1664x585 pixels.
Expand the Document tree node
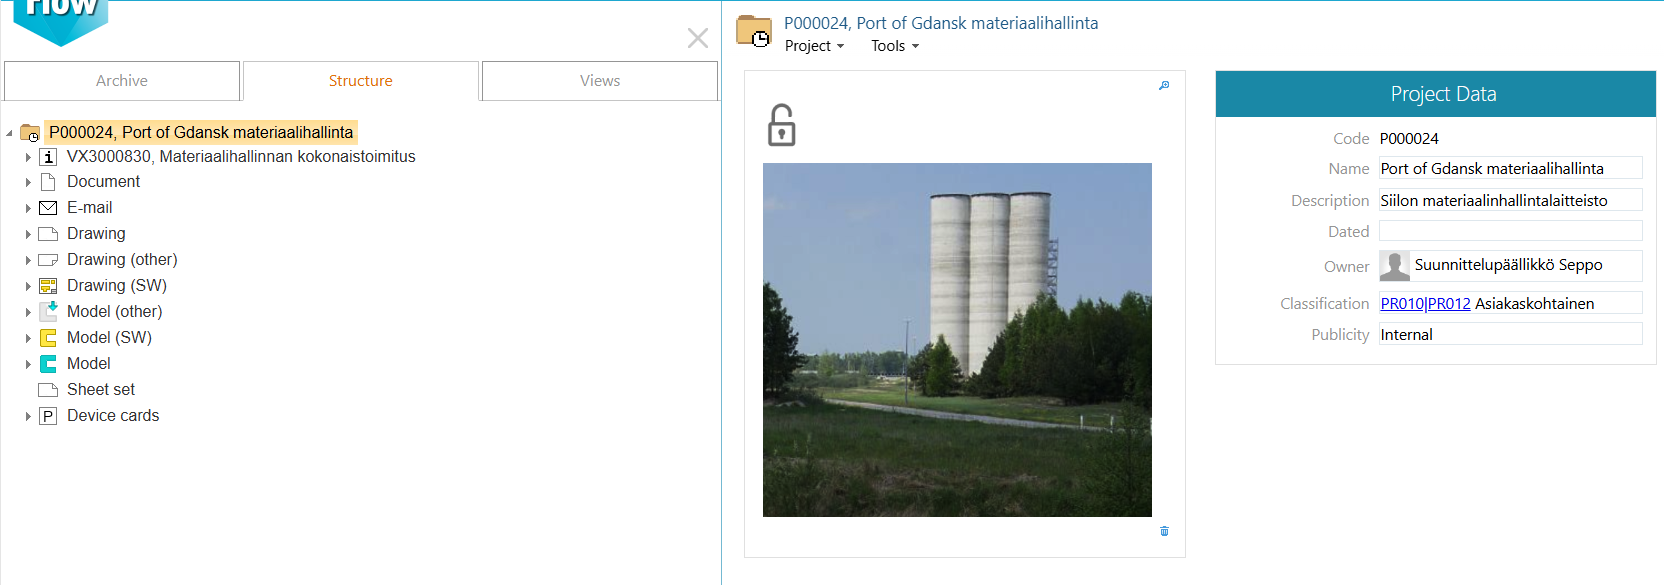click(28, 182)
